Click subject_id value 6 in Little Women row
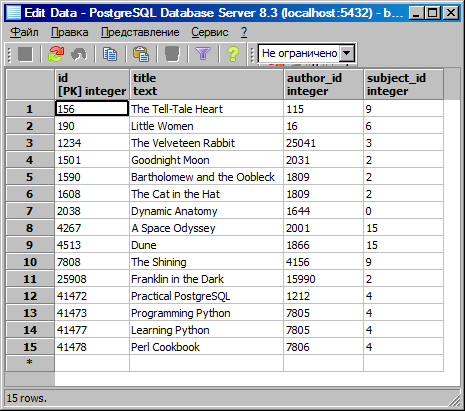Viewport: 465px width, 411px height. [x=404, y=126]
